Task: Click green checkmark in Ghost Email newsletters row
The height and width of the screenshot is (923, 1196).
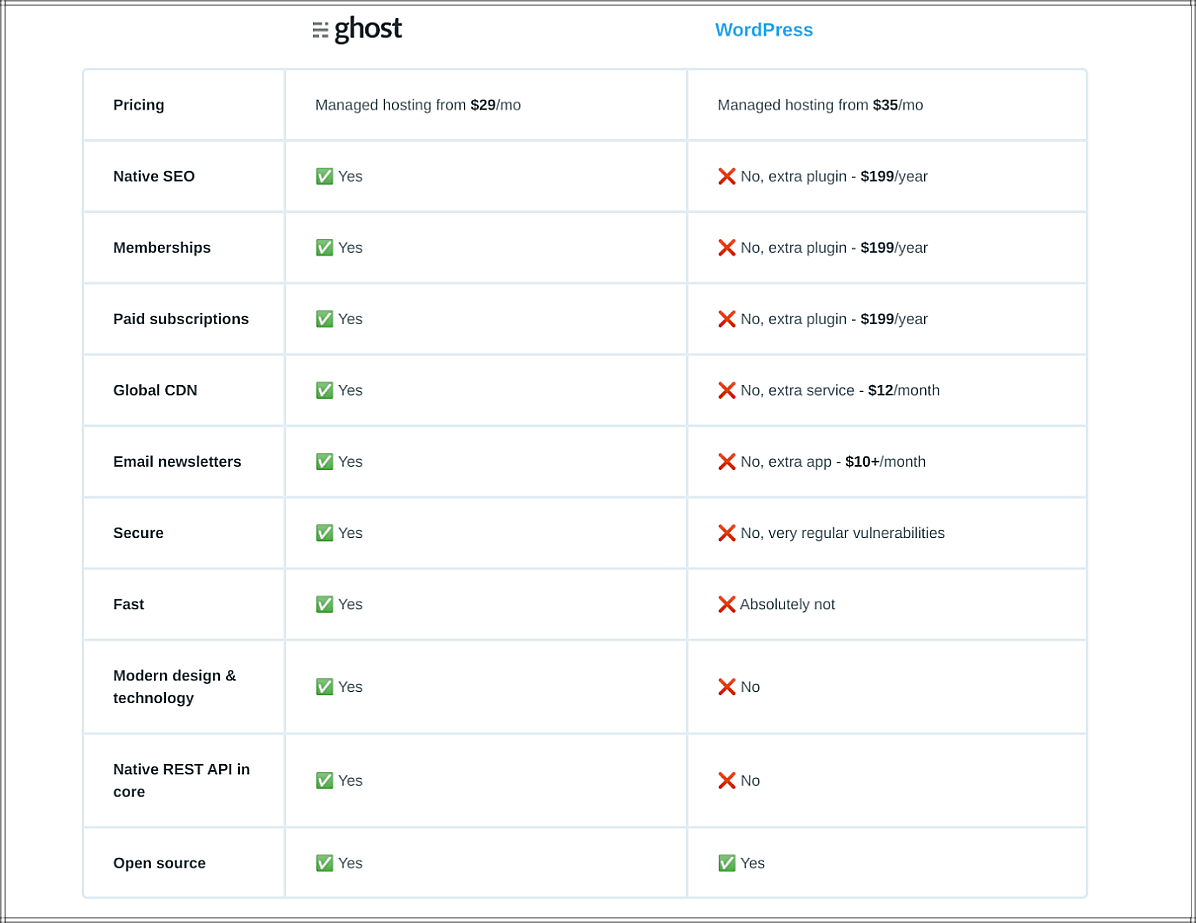Action: pyautogui.click(x=324, y=462)
